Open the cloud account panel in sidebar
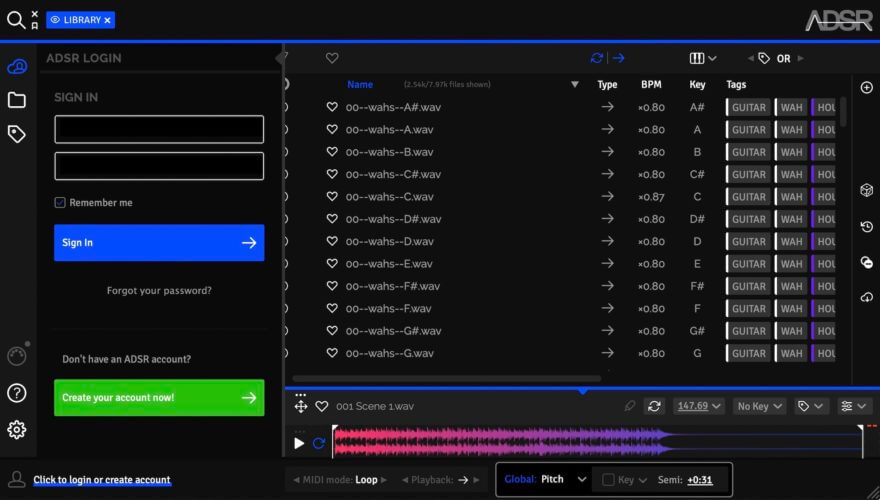The image size is (880, 500). [x=17, y=67]
